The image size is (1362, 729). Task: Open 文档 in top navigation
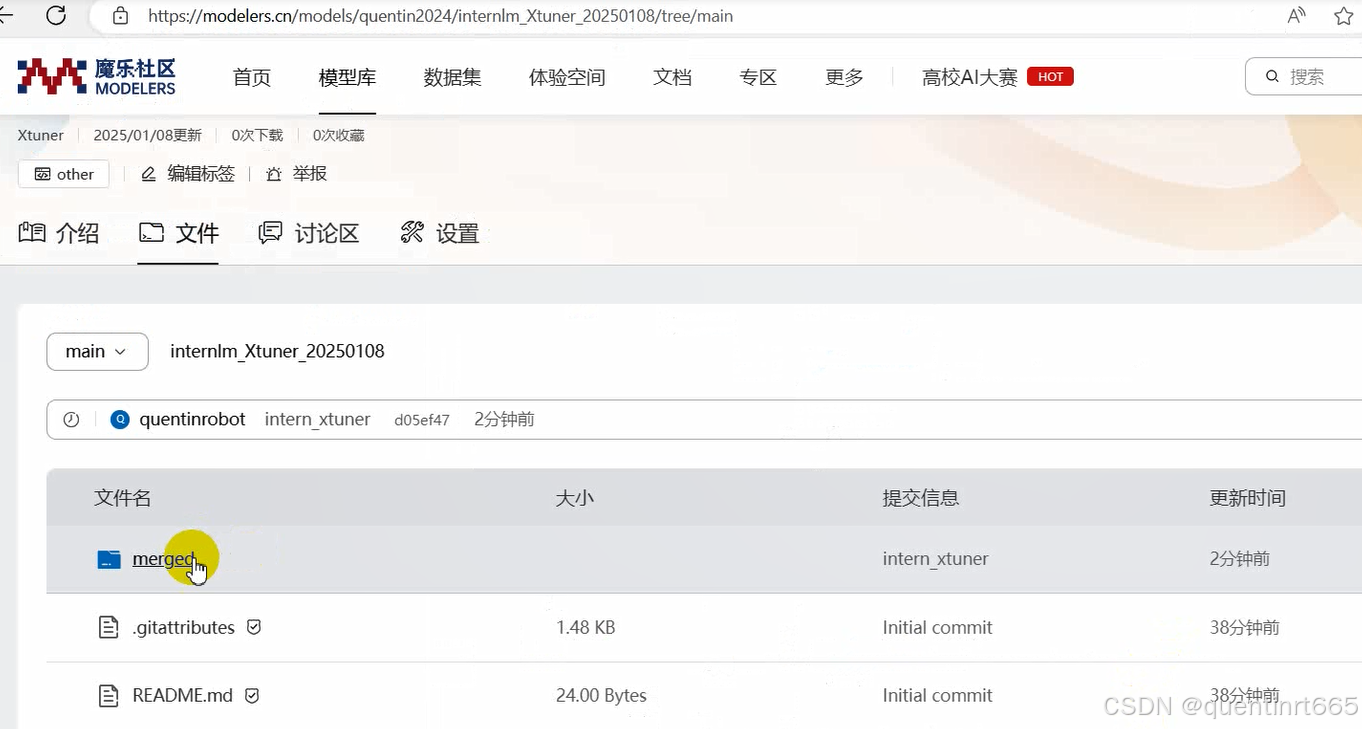click(x=672, y=77)
